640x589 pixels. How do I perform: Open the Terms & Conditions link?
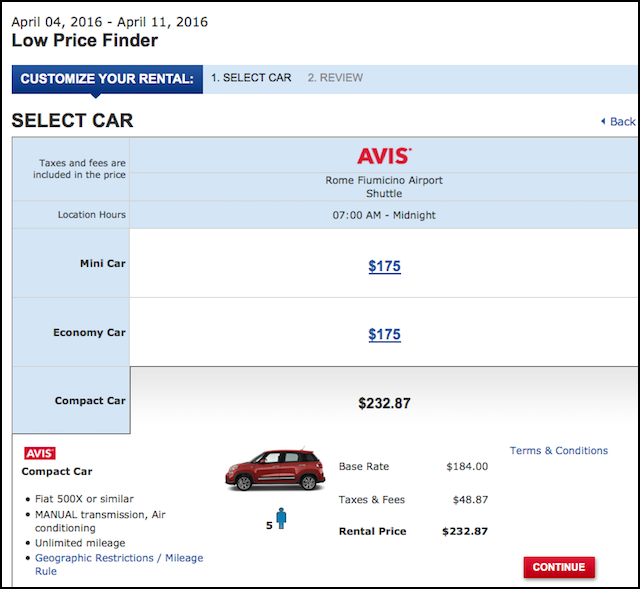point(558,451)
